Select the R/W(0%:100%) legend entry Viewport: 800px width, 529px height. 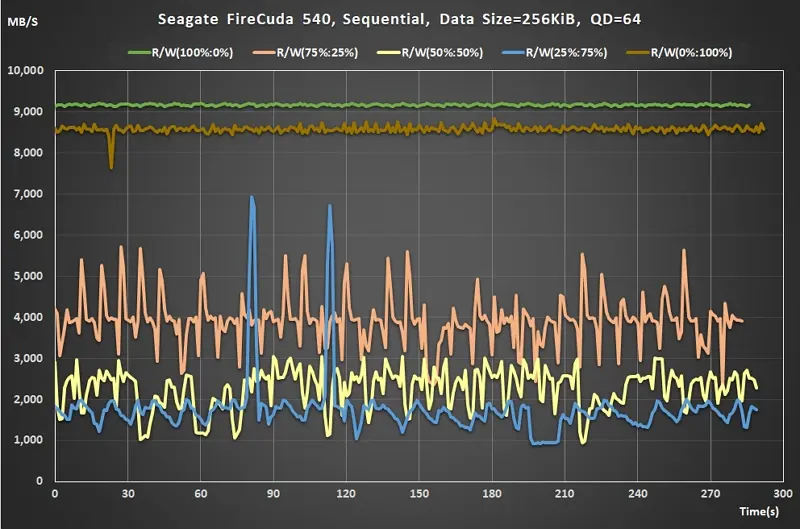coord(679,53)
